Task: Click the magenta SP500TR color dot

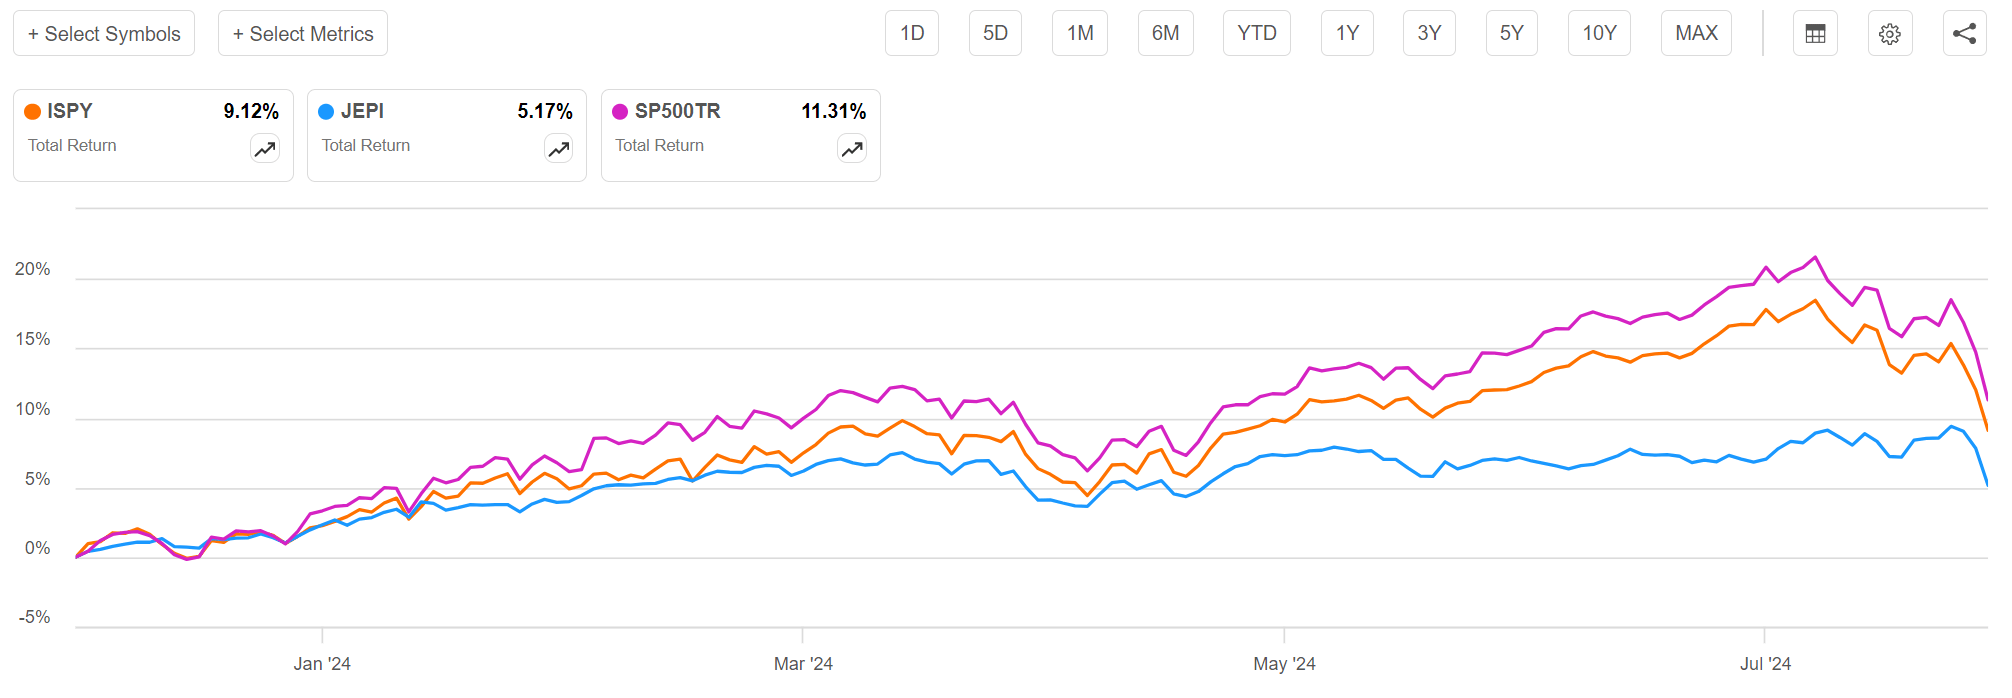Action: 620,112
